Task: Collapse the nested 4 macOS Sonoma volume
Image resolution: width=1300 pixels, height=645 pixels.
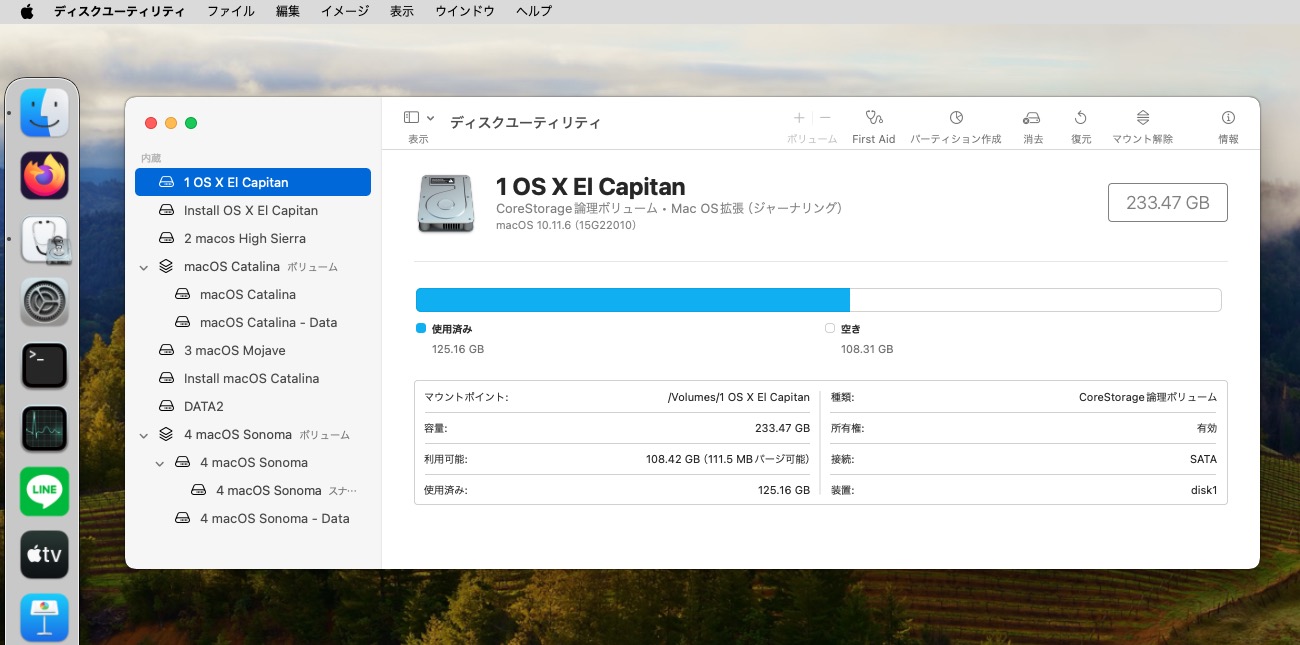Action: pyautogui.click(x=160, y=463)
